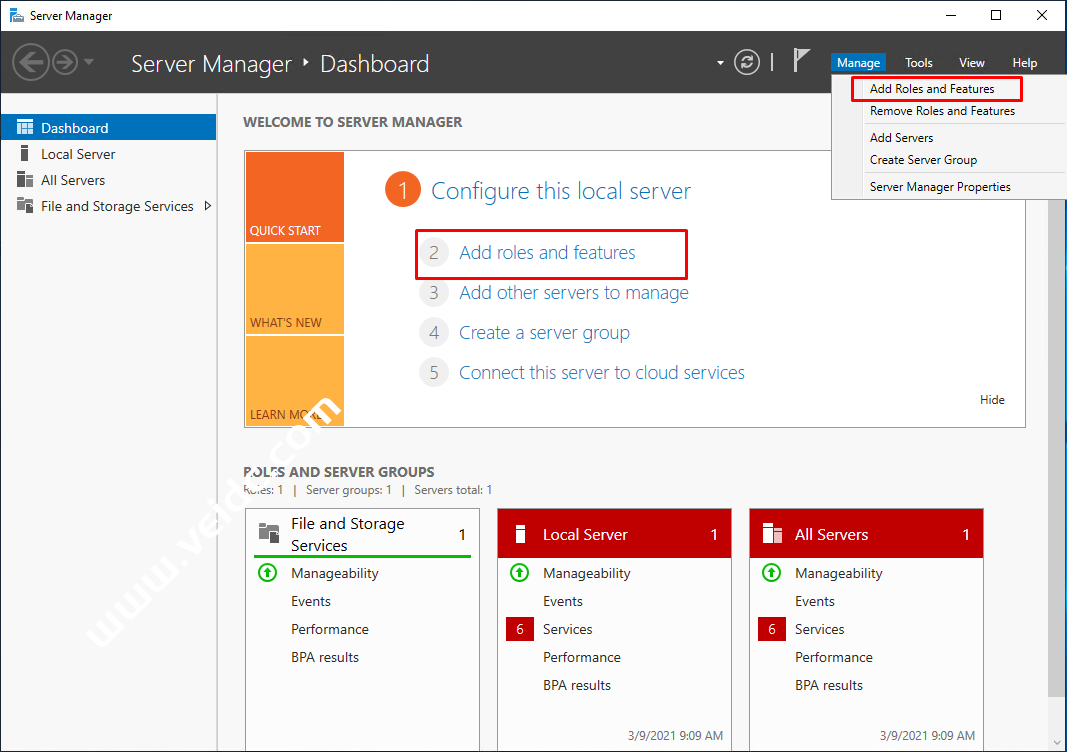The width and height of the screenshot is (1067, 752).
Task: Hide the welcome tile panel
Action: tap(992, 400)
